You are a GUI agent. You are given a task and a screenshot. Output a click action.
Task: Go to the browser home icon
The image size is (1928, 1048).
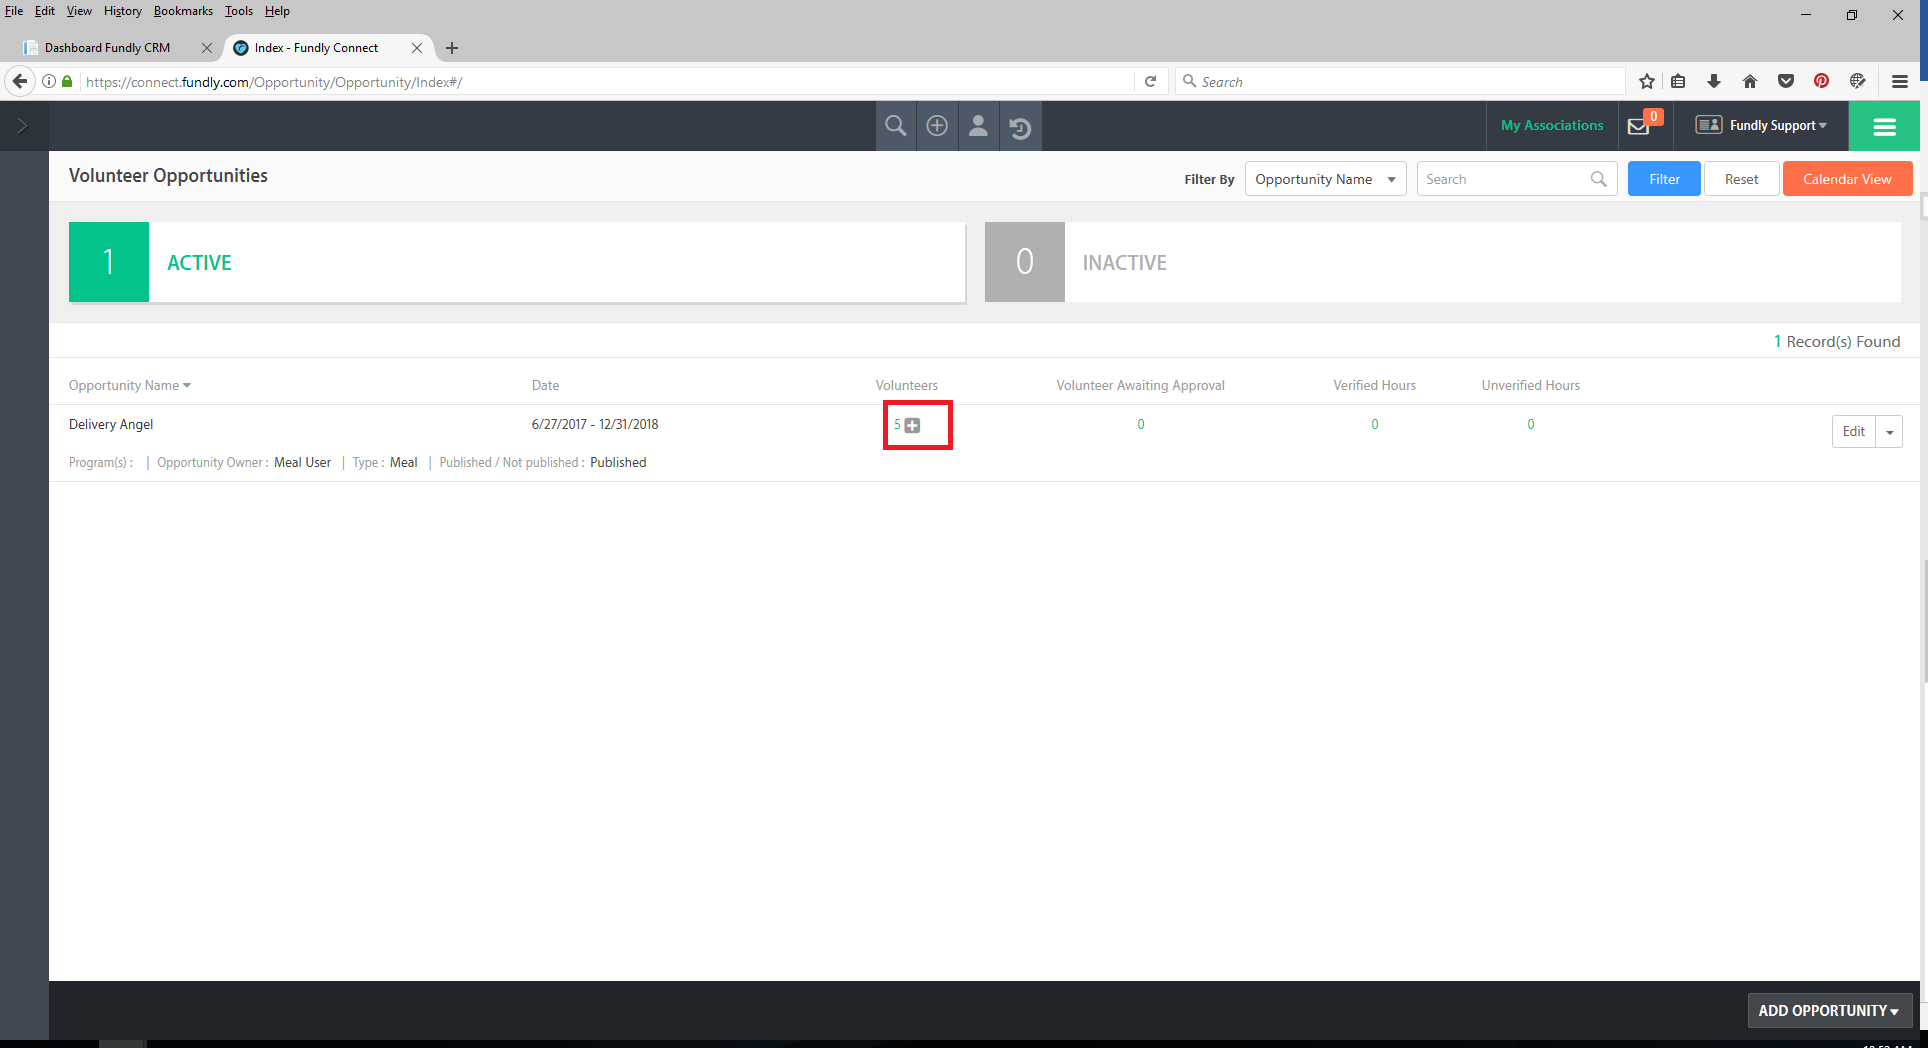point(1750,82)
